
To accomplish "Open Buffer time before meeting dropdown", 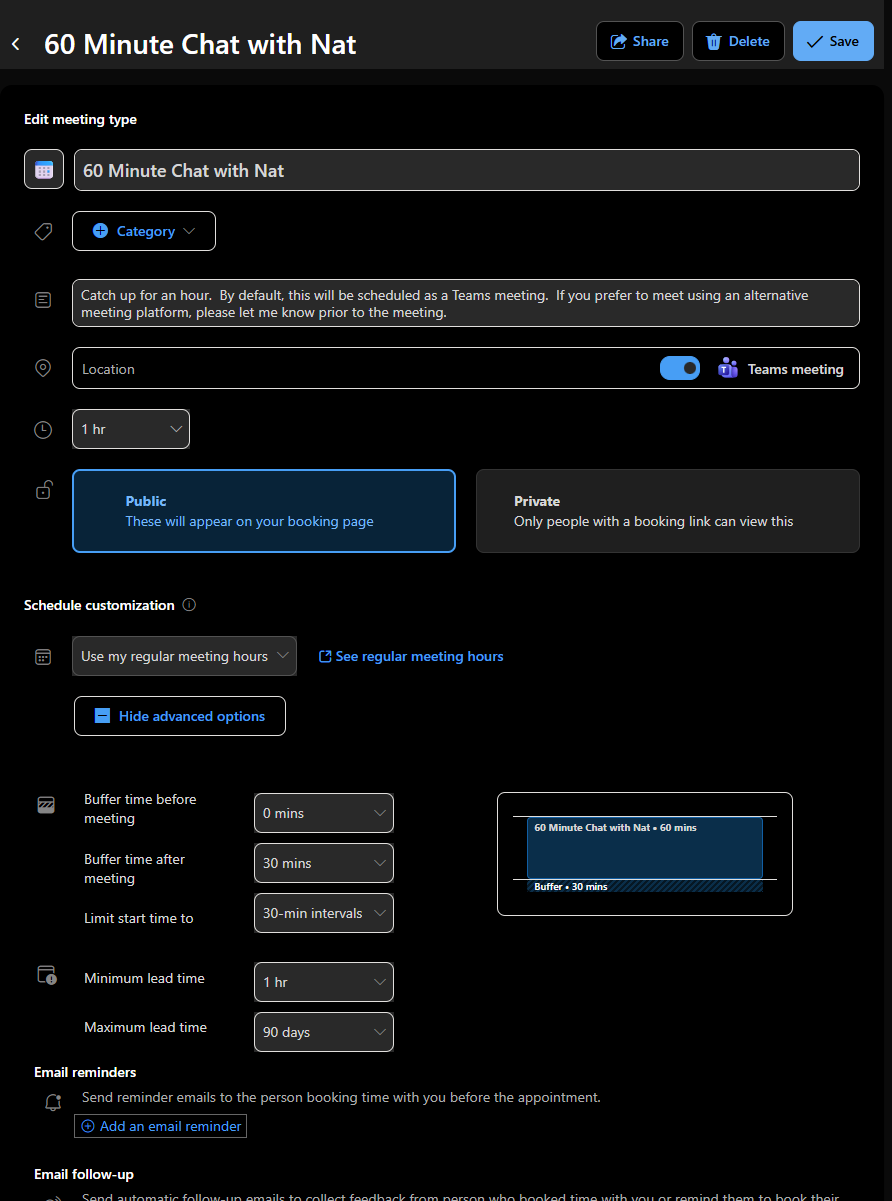I will [x=324, y=813].
